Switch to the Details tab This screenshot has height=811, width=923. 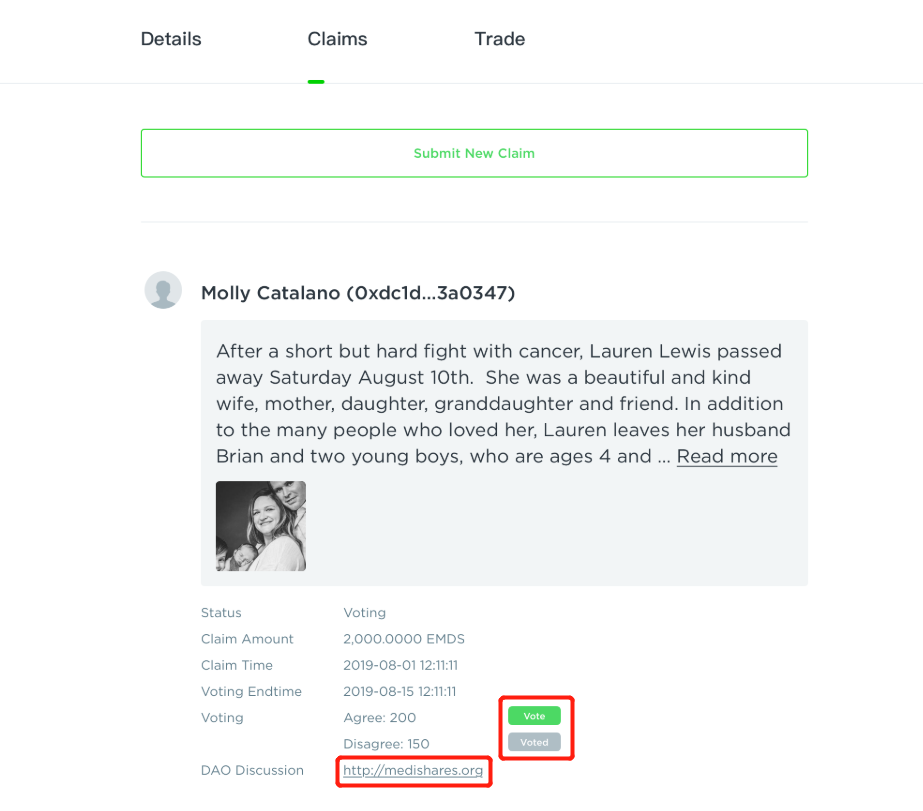(171, 40)
